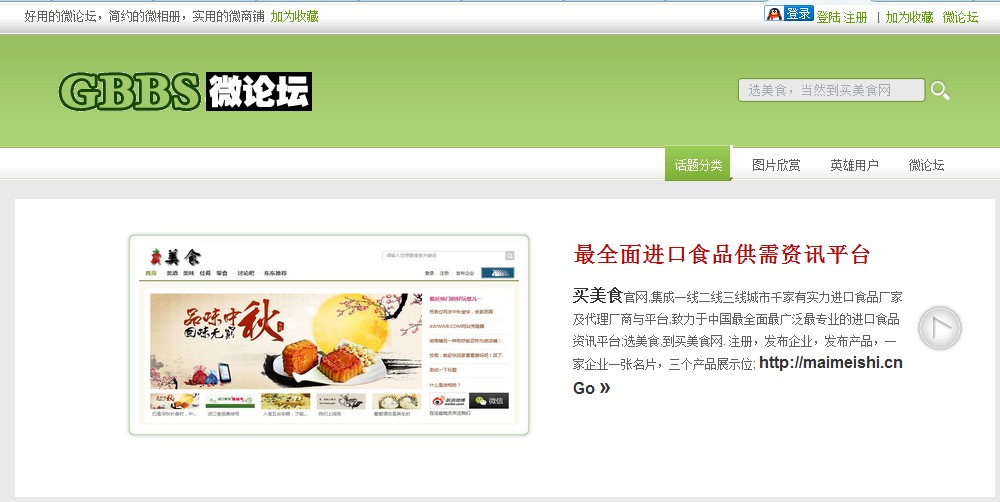Open the 话题分类 tab

[698, 165]
